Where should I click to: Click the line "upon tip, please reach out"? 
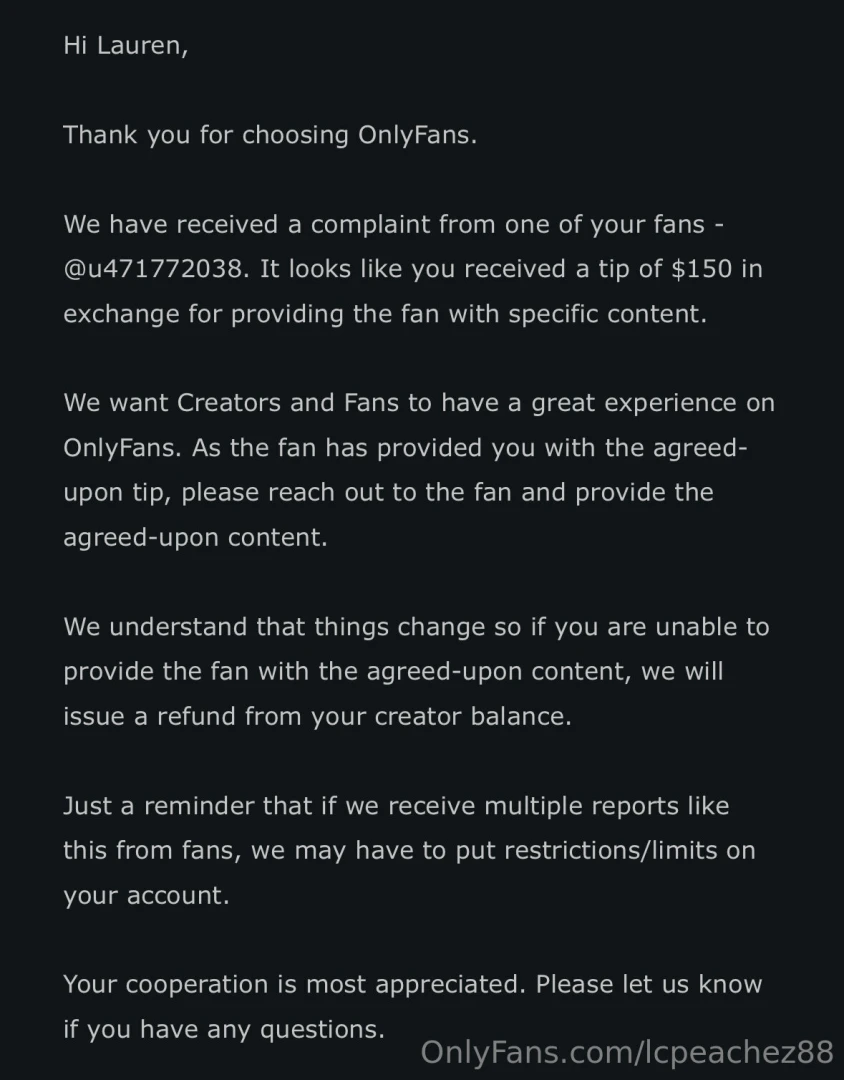(x=388, y=493)
